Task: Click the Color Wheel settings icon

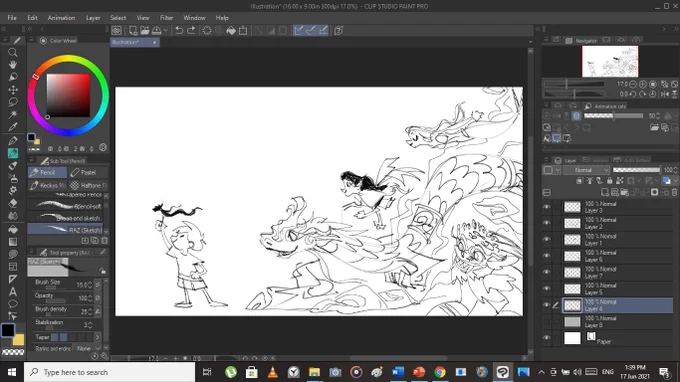Action: point(103,147)
